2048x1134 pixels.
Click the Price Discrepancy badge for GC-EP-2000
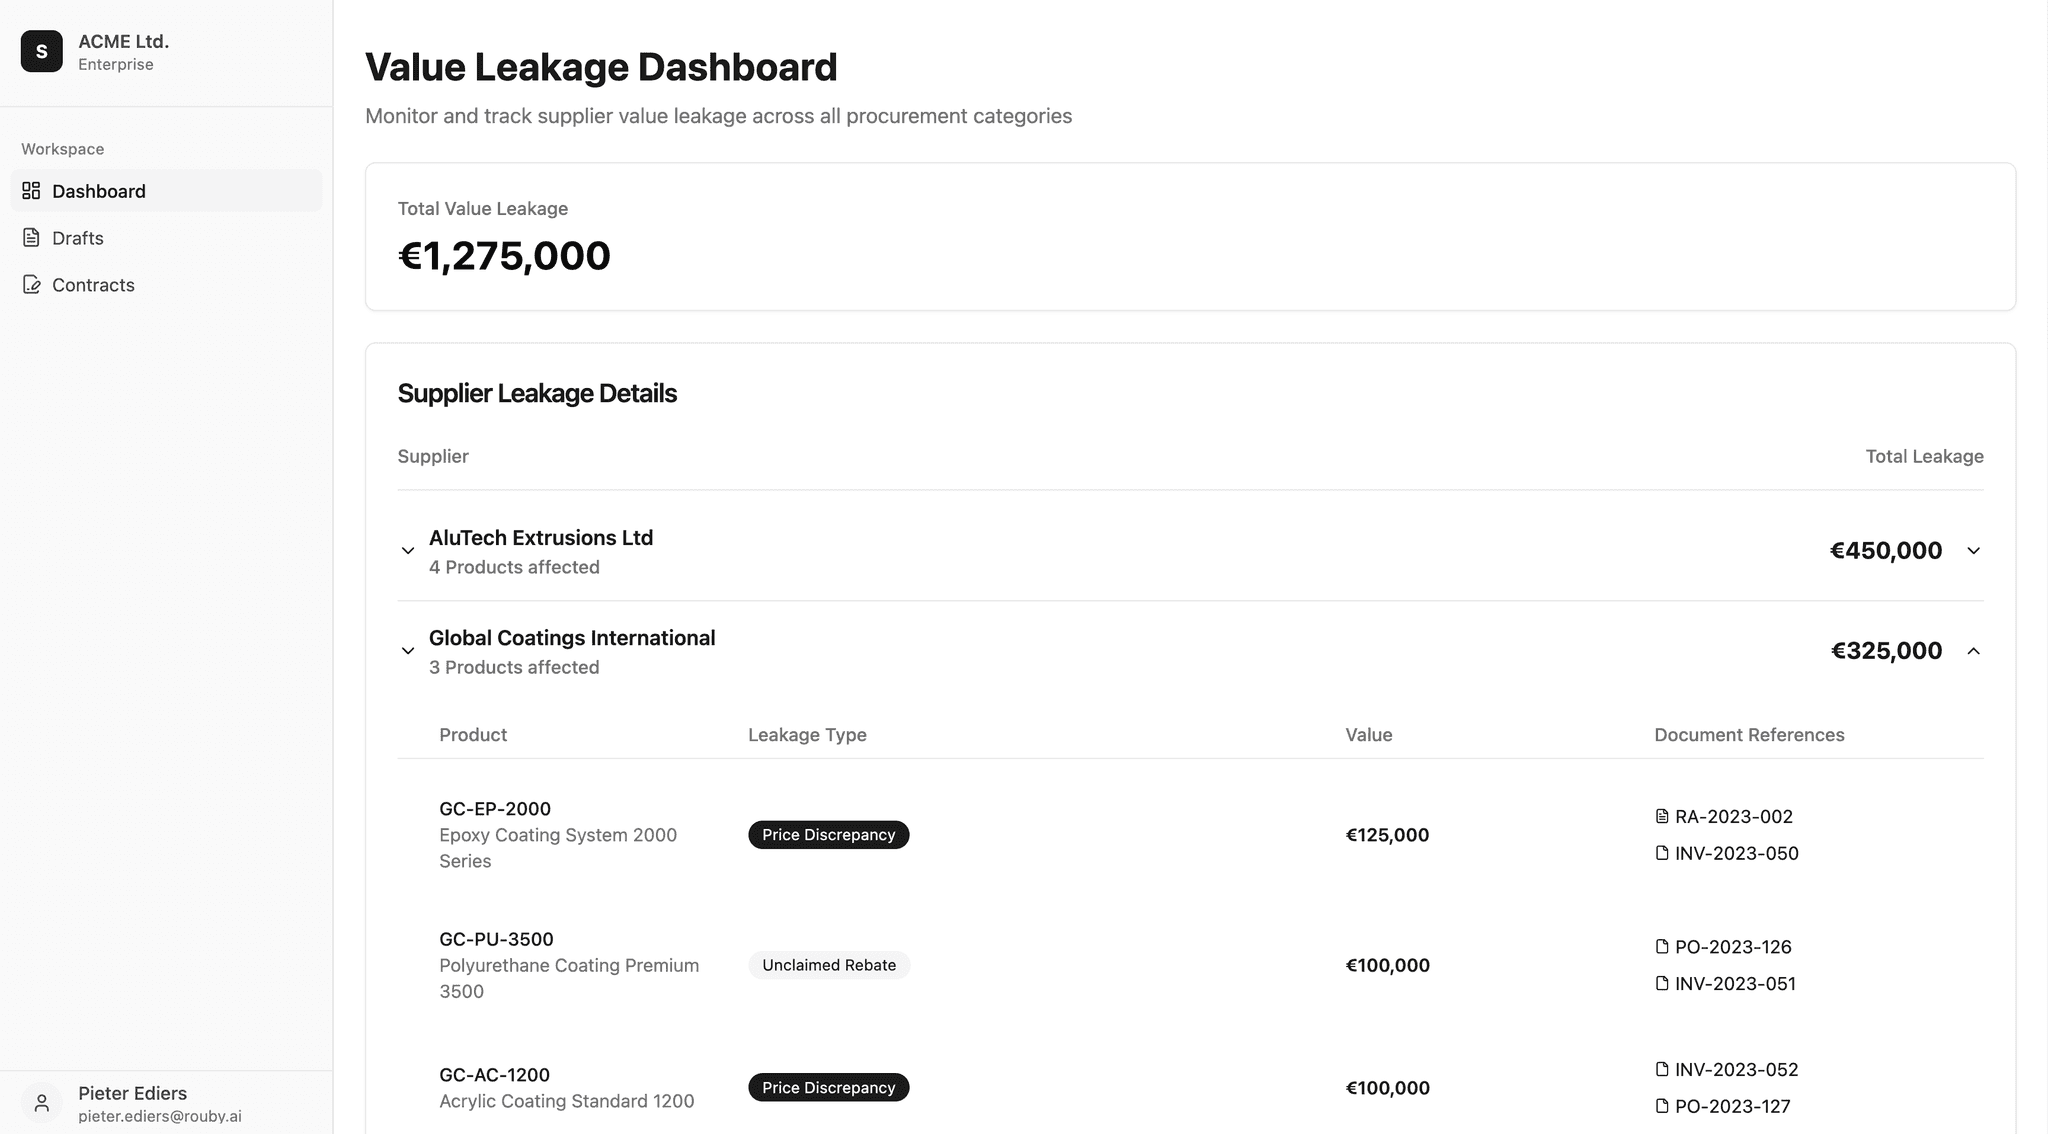(828, 834)
